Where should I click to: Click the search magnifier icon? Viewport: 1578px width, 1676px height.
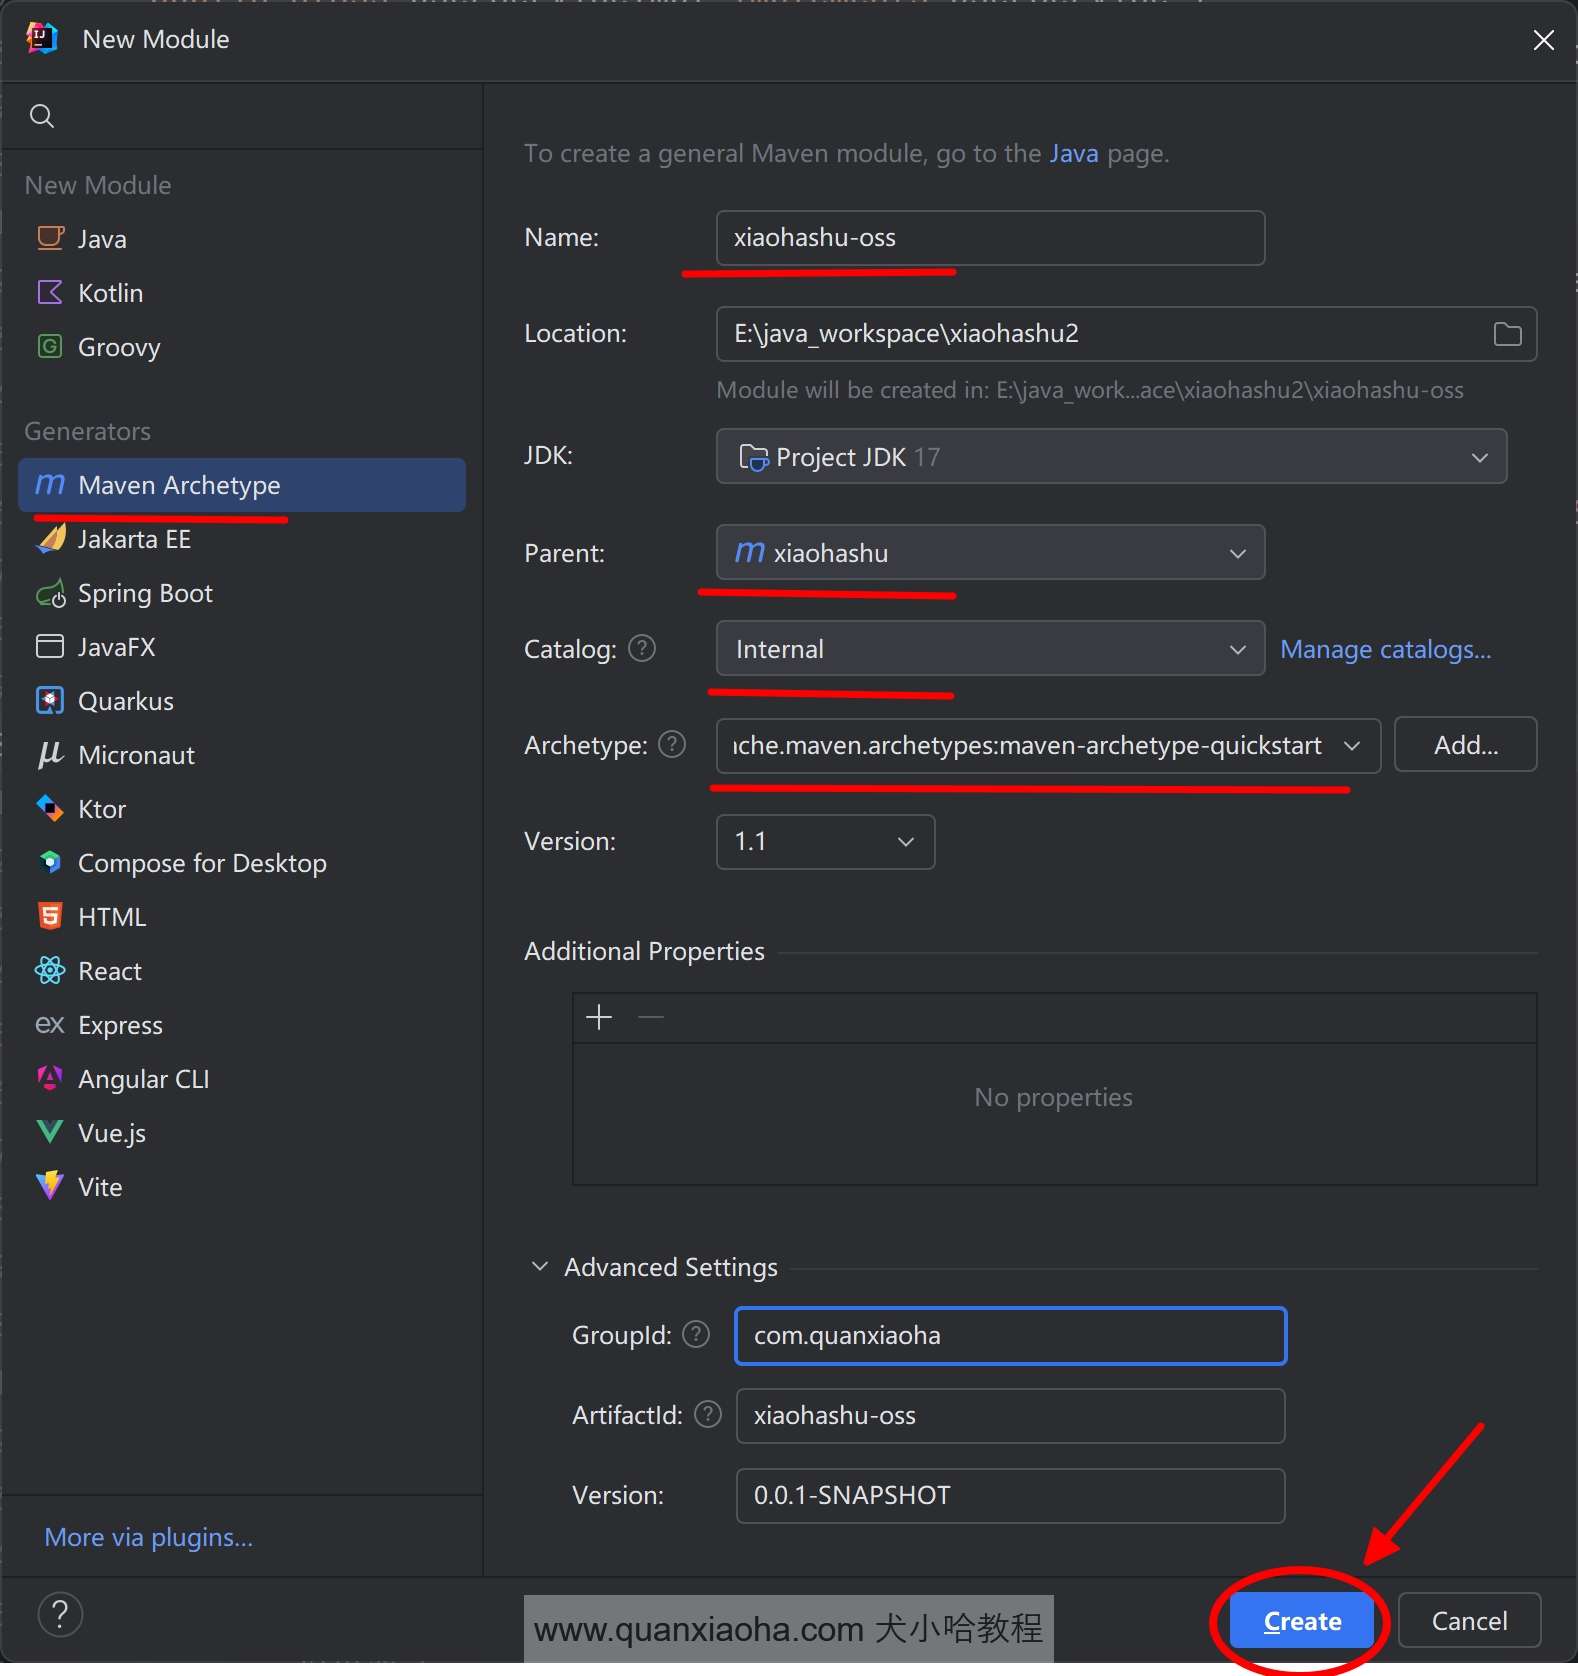pyautogui.click(x=42, y=116)
